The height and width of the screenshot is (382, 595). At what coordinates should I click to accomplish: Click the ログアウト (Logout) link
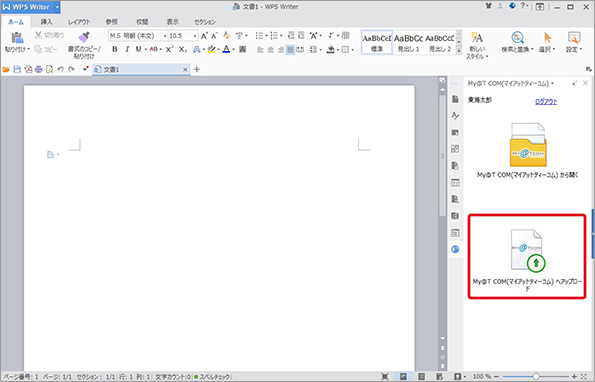point(546,102)
